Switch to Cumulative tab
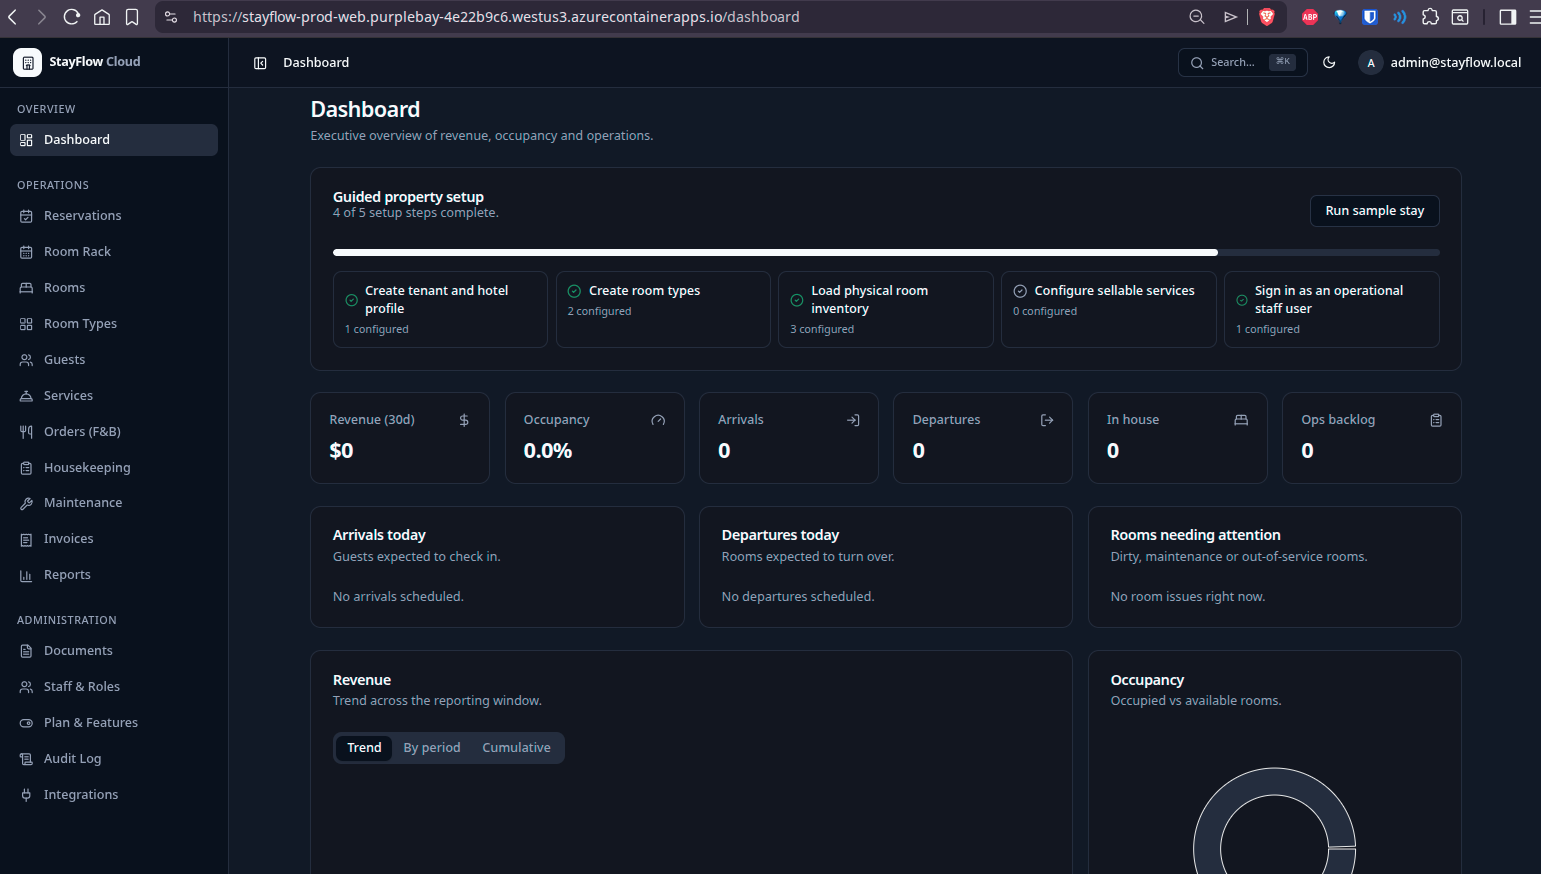1541x874 pixels. [516, 748]
